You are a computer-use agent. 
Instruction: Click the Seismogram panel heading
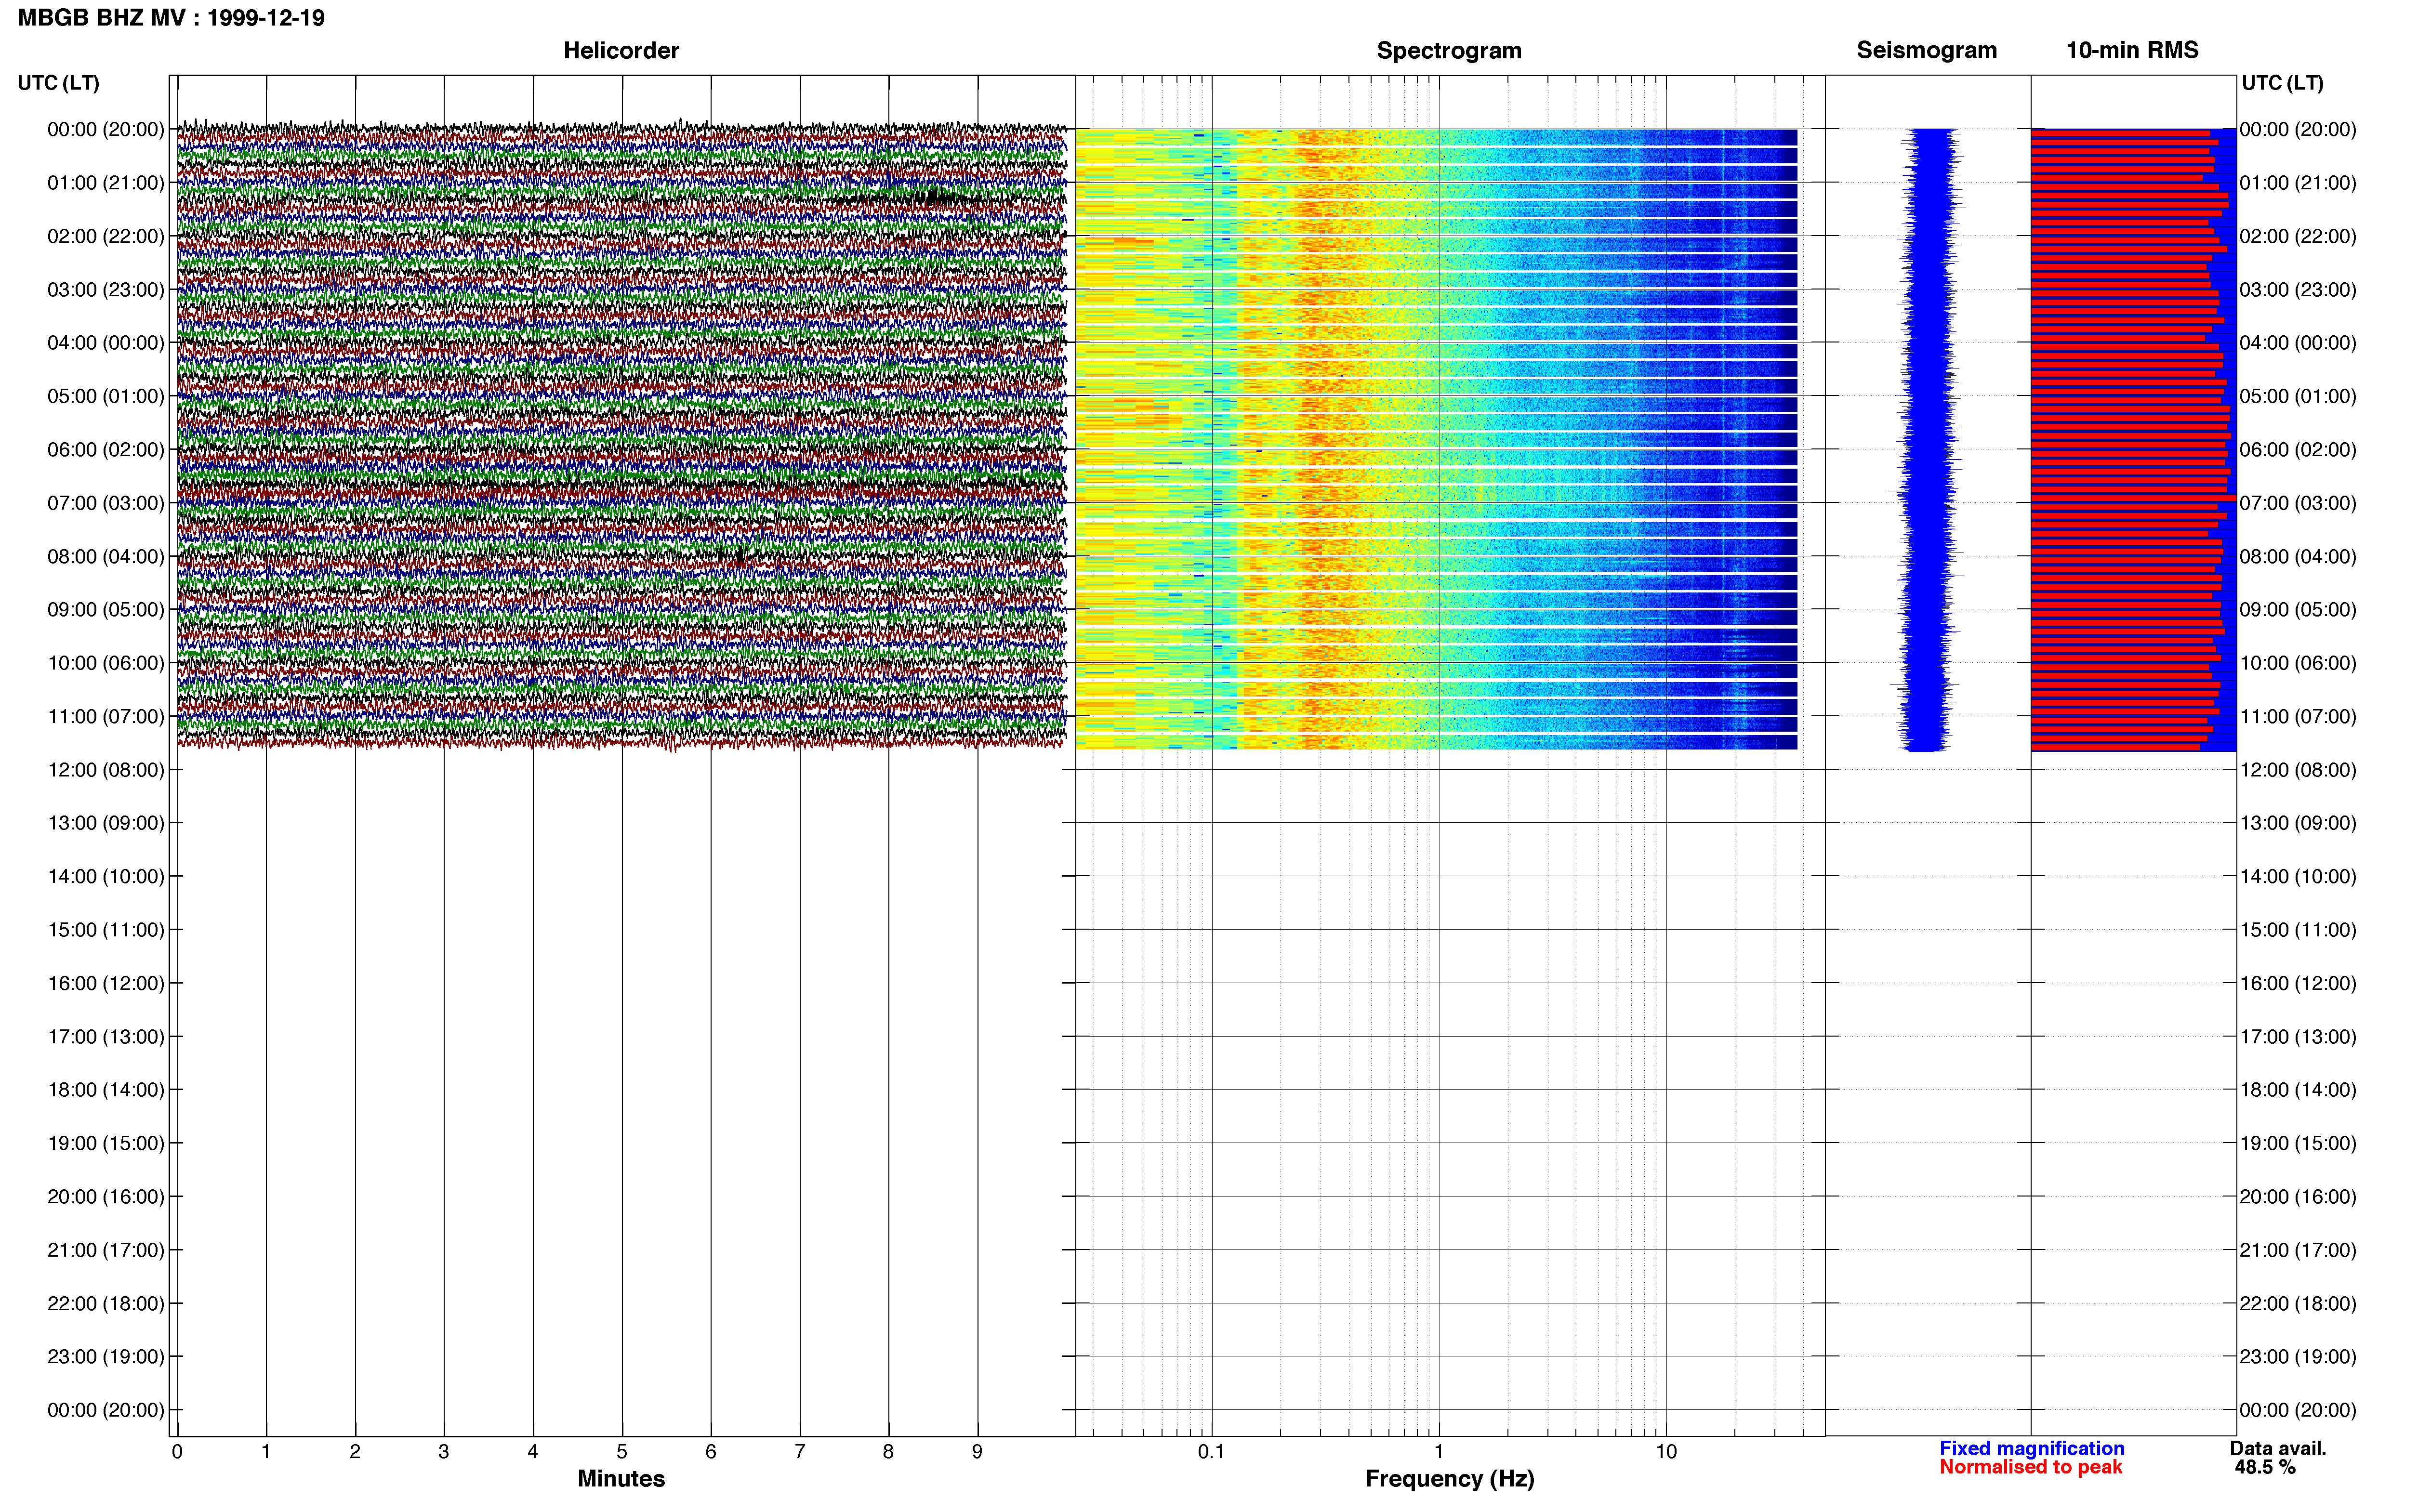1926,50
